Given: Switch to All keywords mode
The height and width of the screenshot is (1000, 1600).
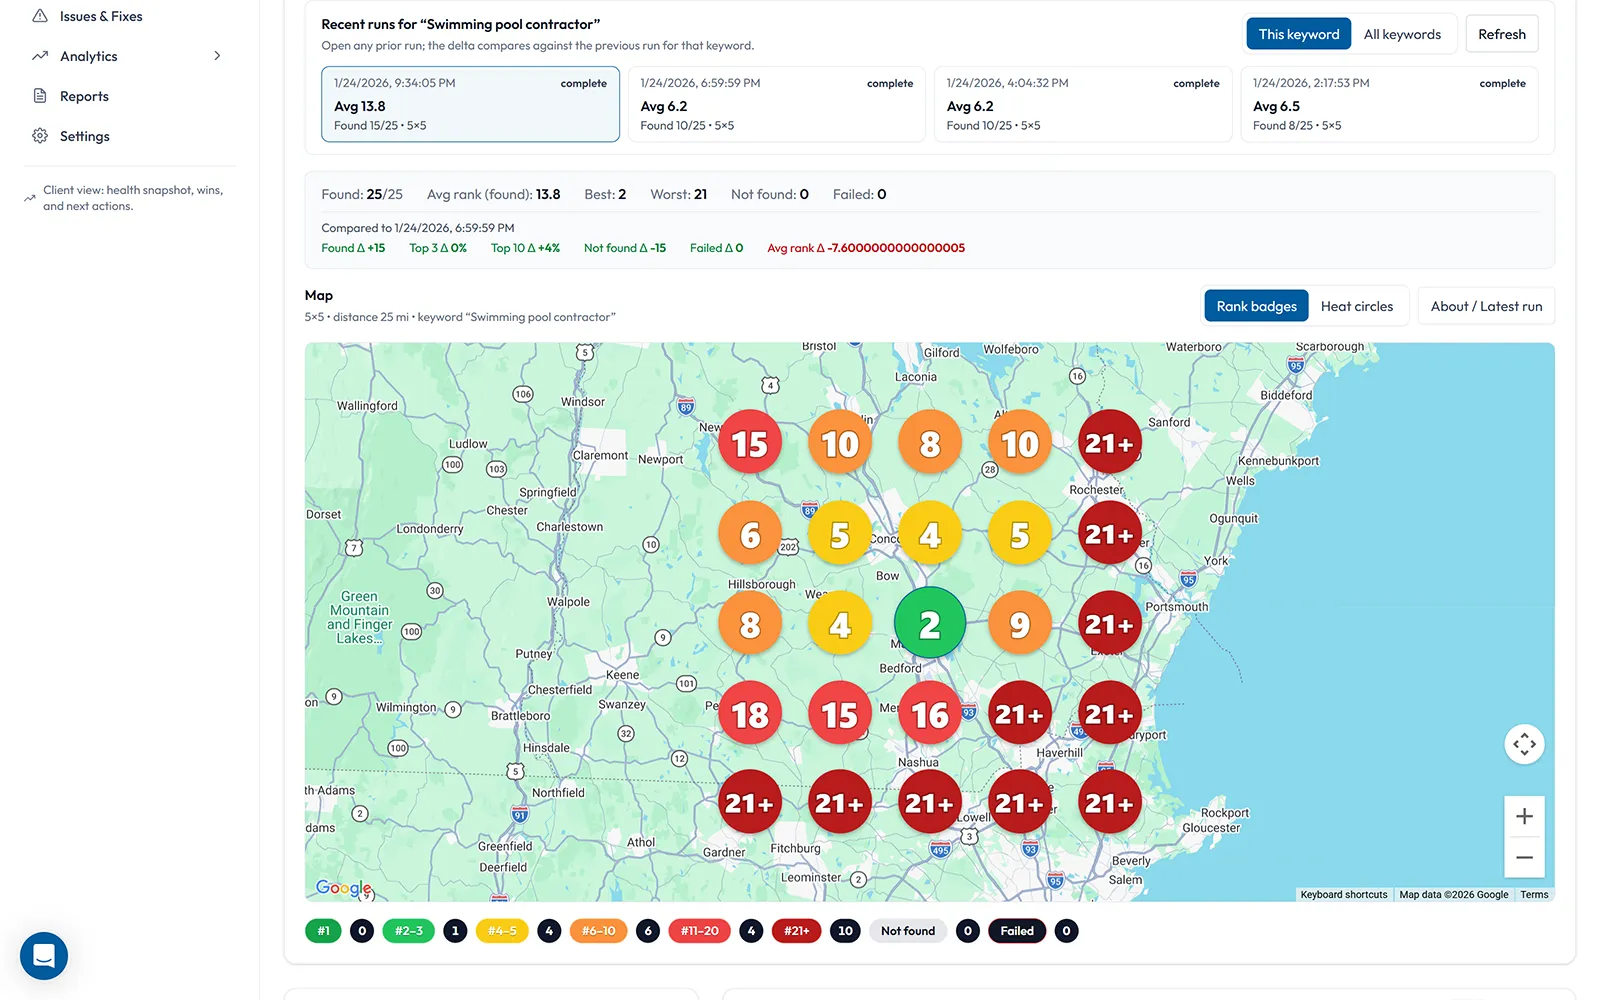Looking at the screenshot, I should coord(1403,33).
